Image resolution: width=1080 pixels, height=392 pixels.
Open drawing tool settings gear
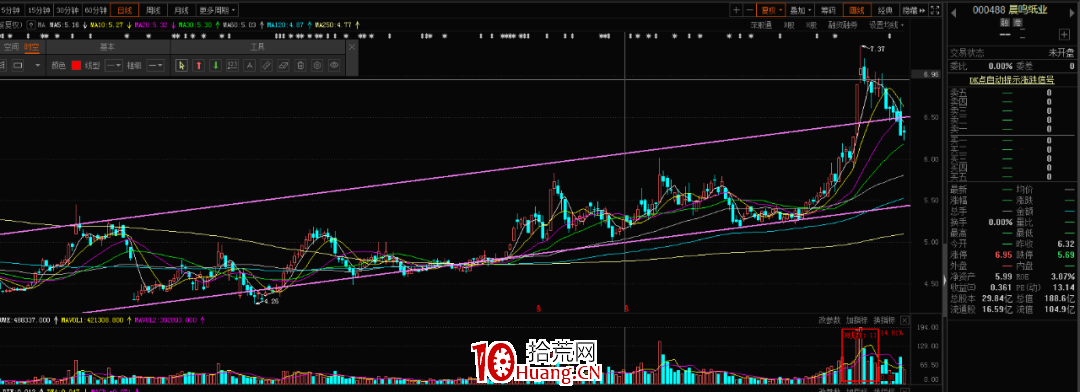pos(317,65)
